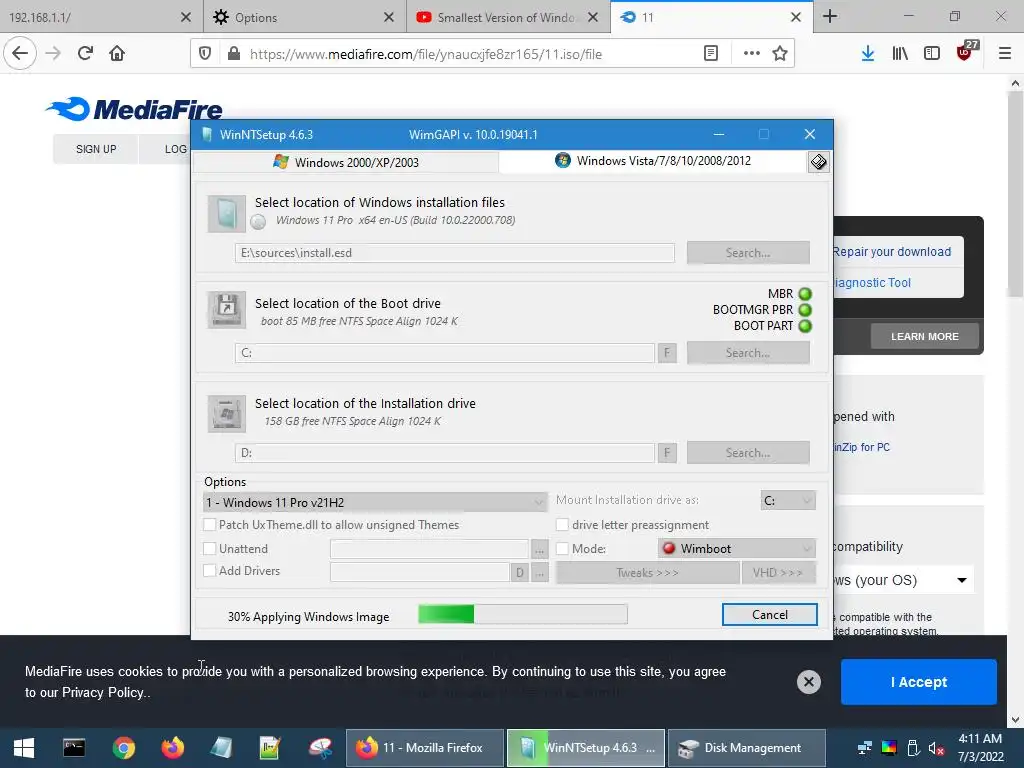Click LEARN MORE on MediaFire page
This screenshot has height=768, width=1024.
point(925,336)
